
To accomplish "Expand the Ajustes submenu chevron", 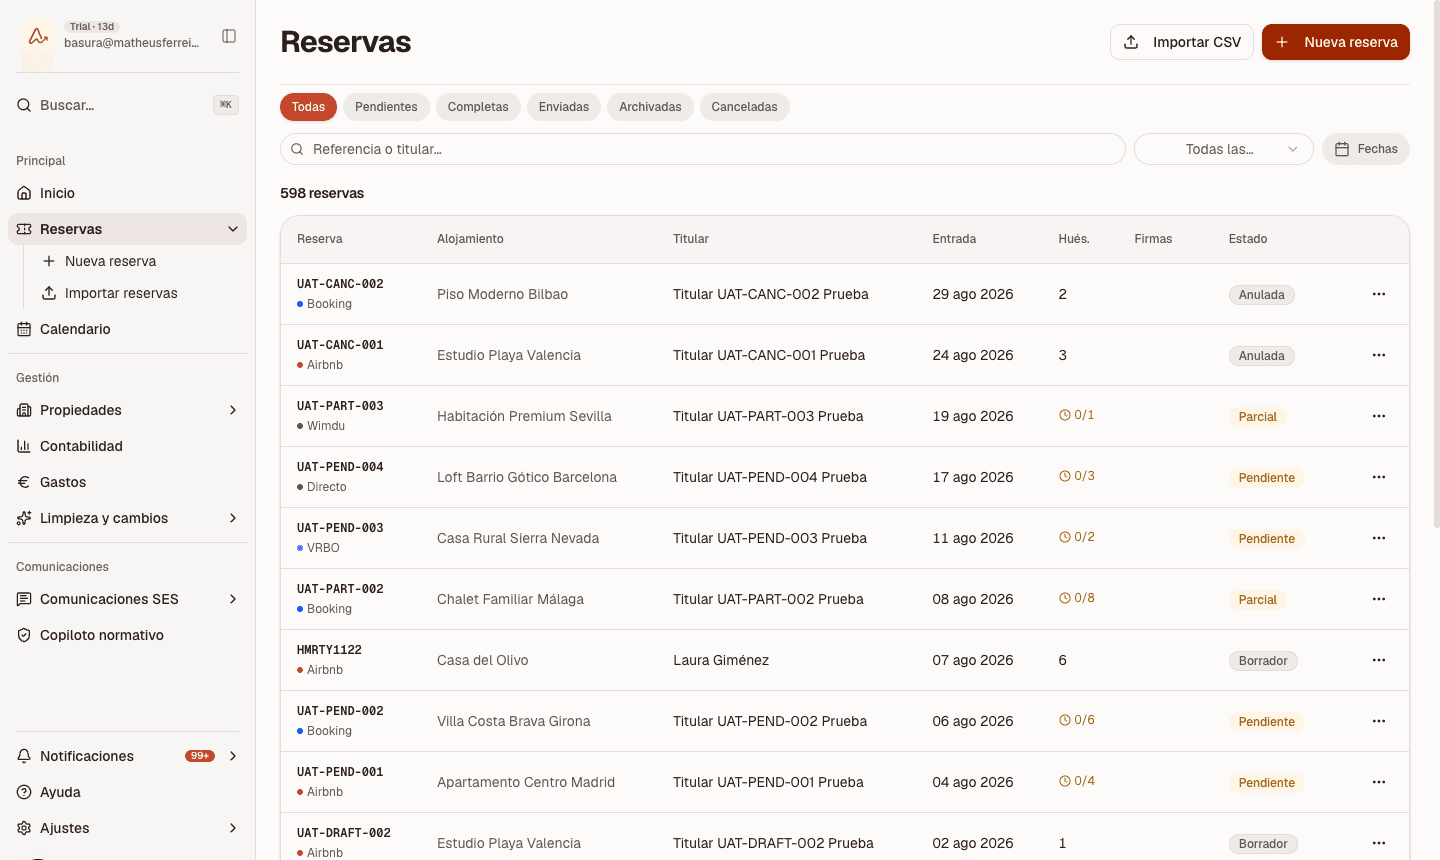I will coord(233,828).
